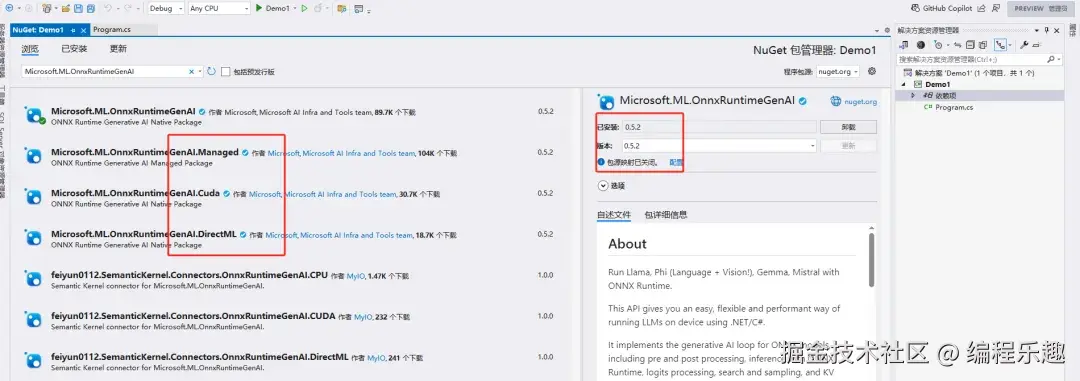Screen dimensions: 1080x381
Task: Click the Save toolbar icon
Action: pyautogui.click(x=78, y=8)
